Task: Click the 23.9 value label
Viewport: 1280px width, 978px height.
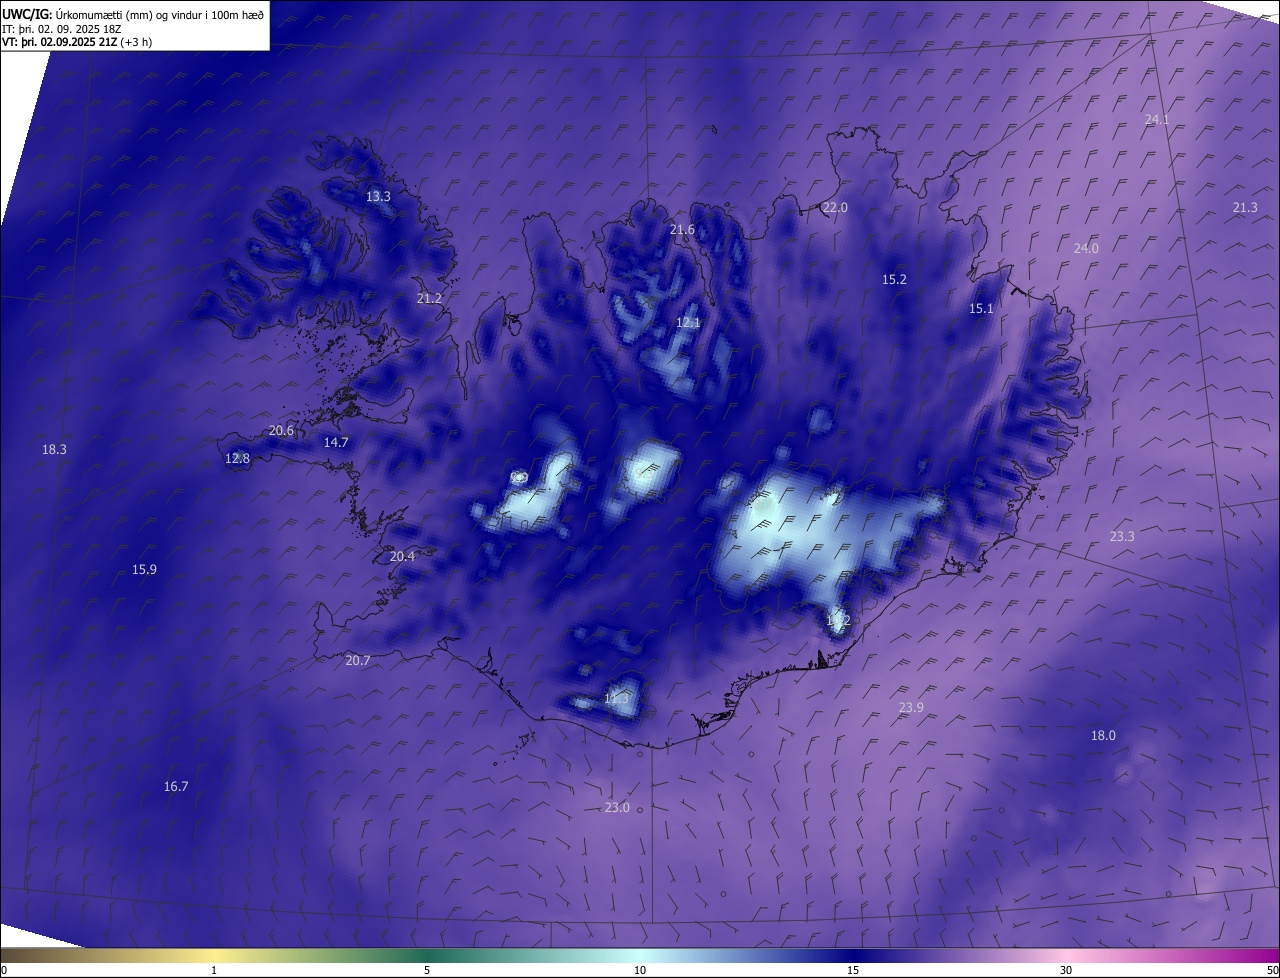Action: [911, 707]
